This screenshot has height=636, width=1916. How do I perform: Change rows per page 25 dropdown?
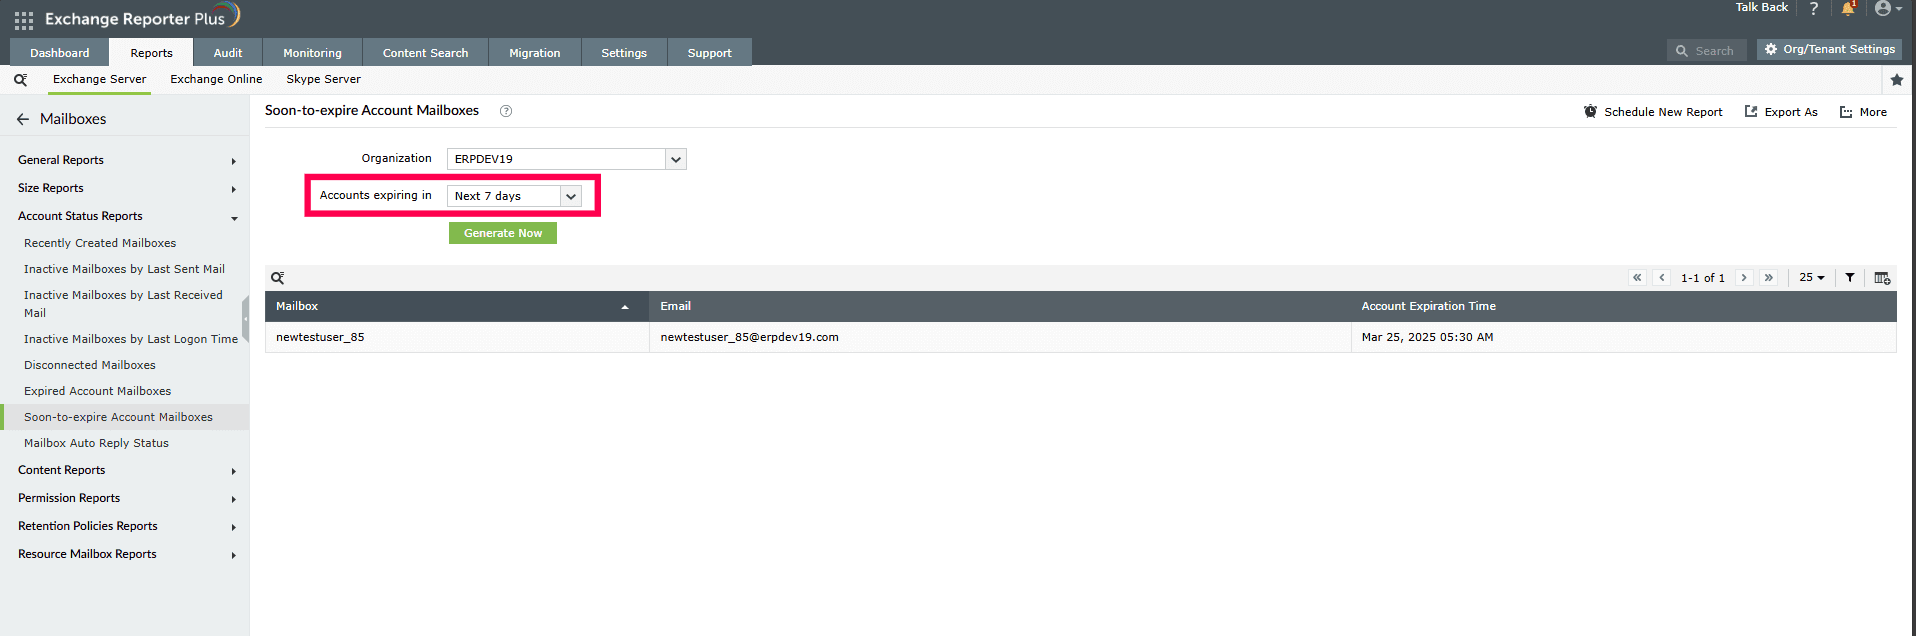tap(1812, 278)
